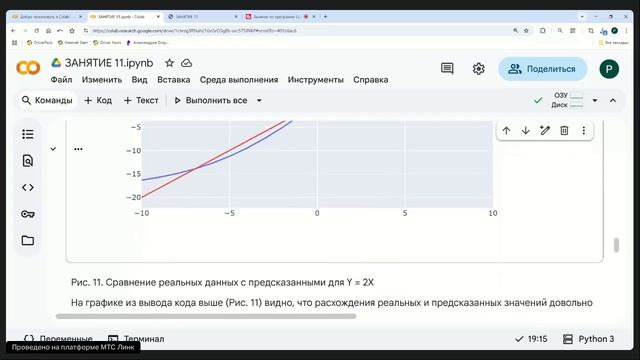Viewport: 640px width, 360px height.
Task: Go back in the browser
Action: pos(13,31)
